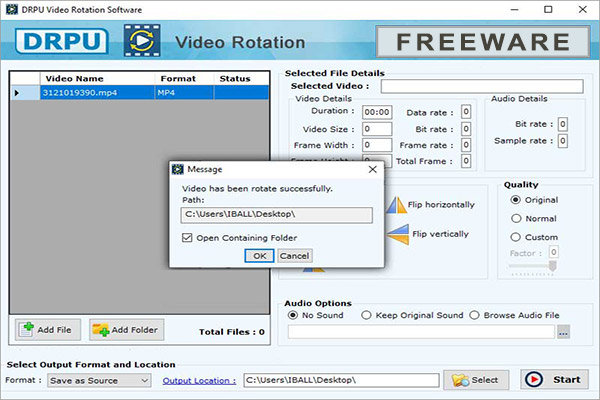Click the Sample rate value box
Image resolution: width=600 pixels, height=400 pixels.
click(x=562, y=141)
